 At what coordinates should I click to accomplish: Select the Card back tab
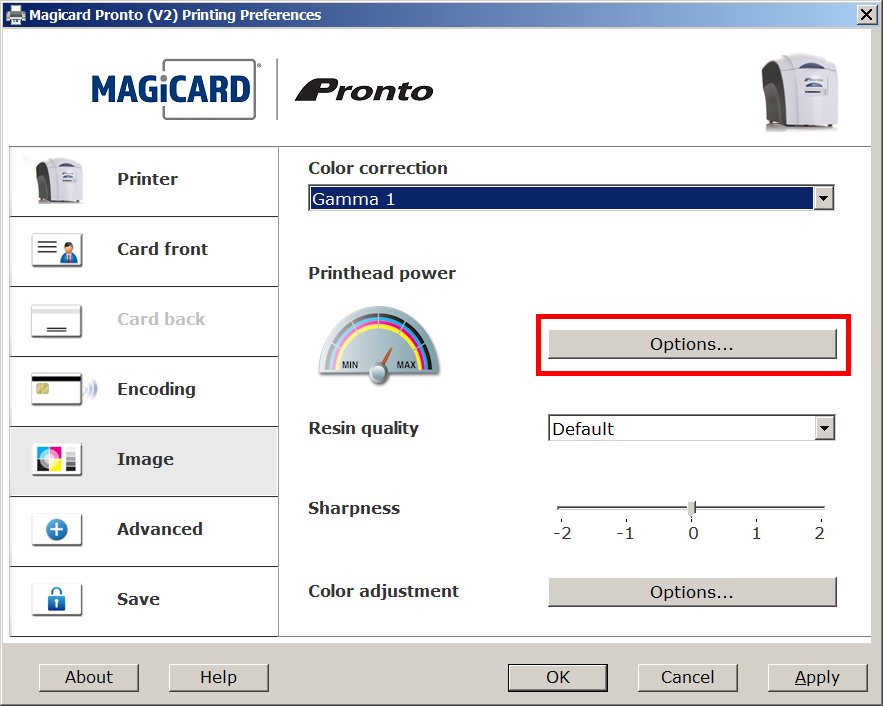click(144, 321)
